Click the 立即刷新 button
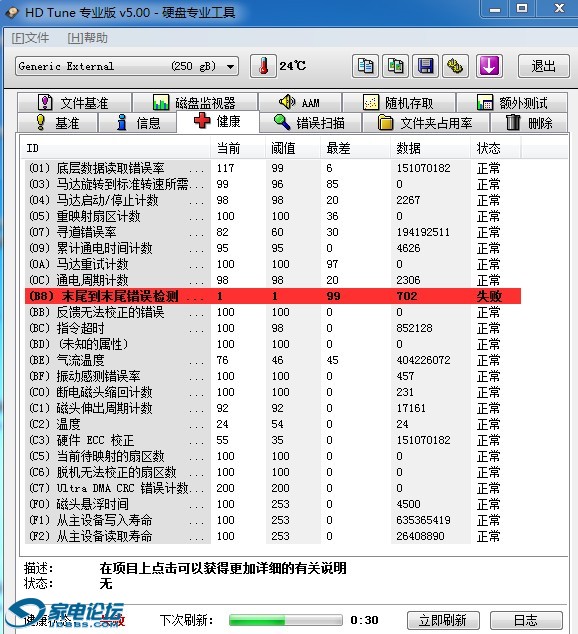The width and height of the screenshot is (578, 634). (443, 620)
